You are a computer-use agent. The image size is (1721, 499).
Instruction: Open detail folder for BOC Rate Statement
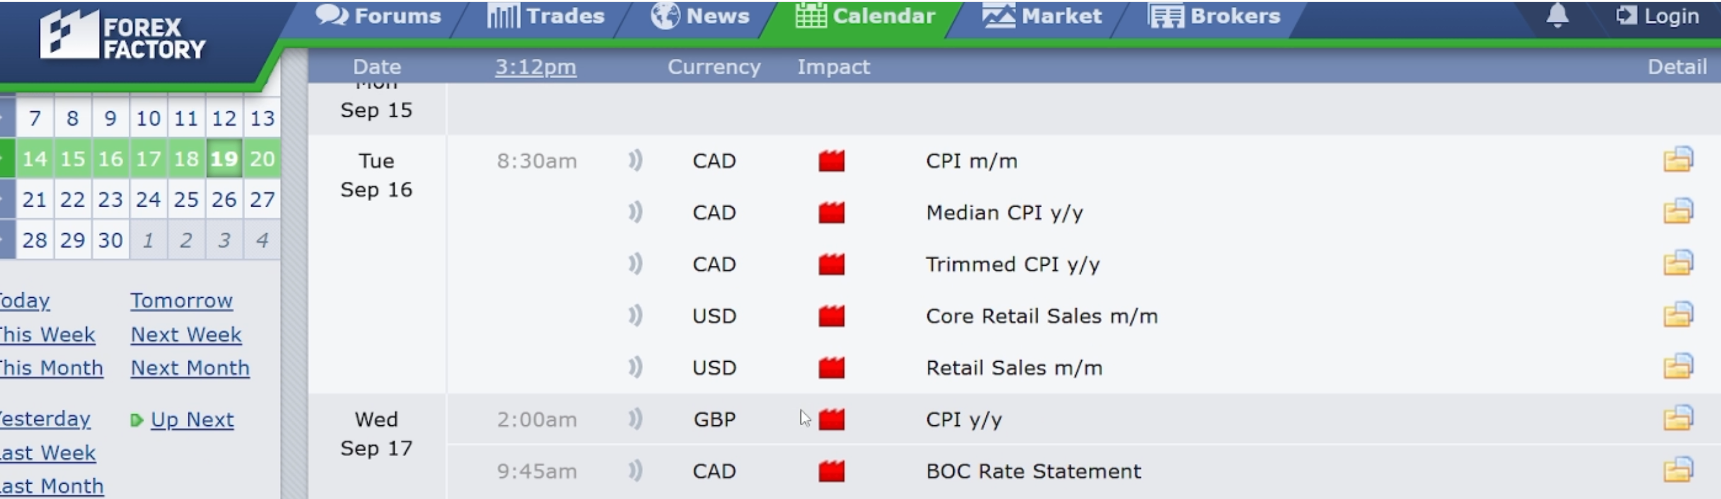[1677, 470]
